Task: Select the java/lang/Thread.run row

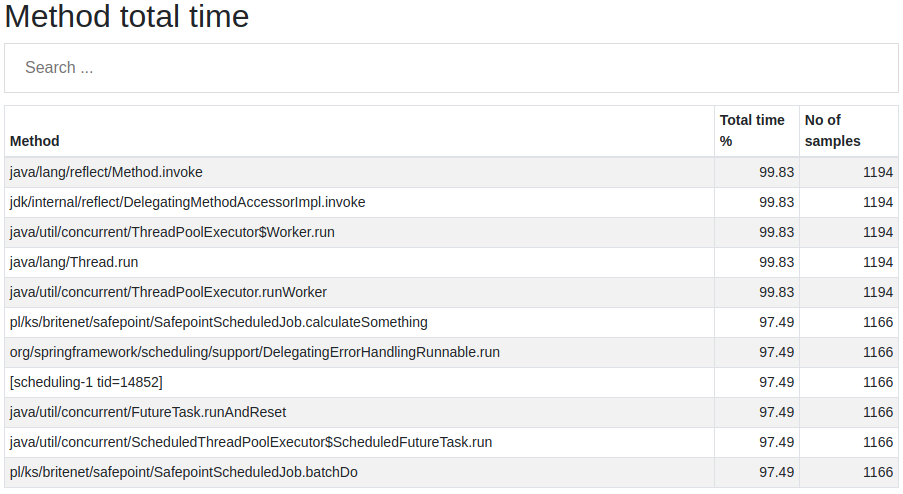Action: pos(452,262)
